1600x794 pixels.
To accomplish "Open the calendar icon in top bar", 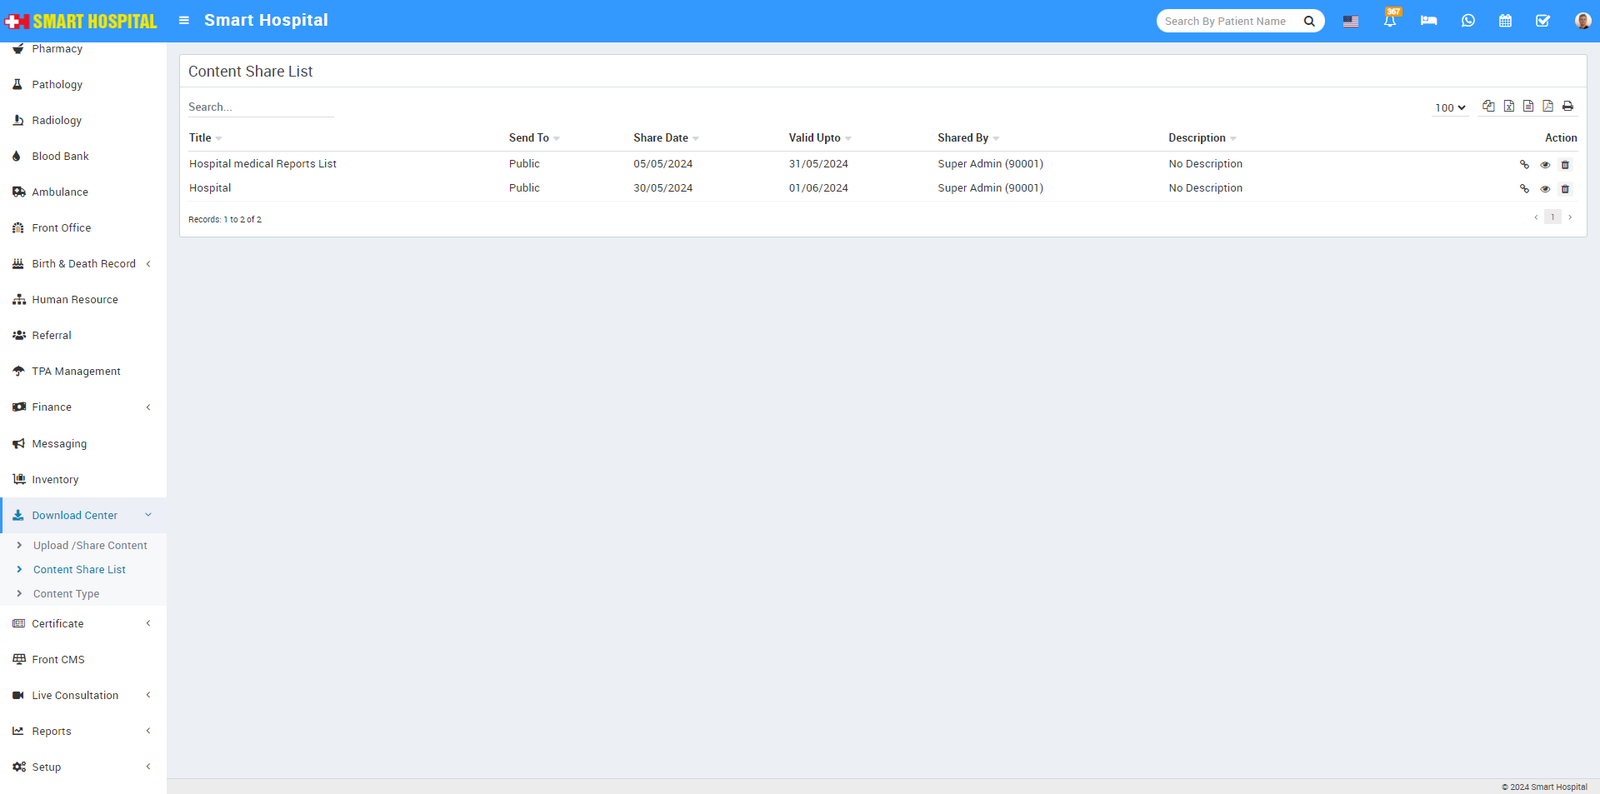I will point(1504,21).
